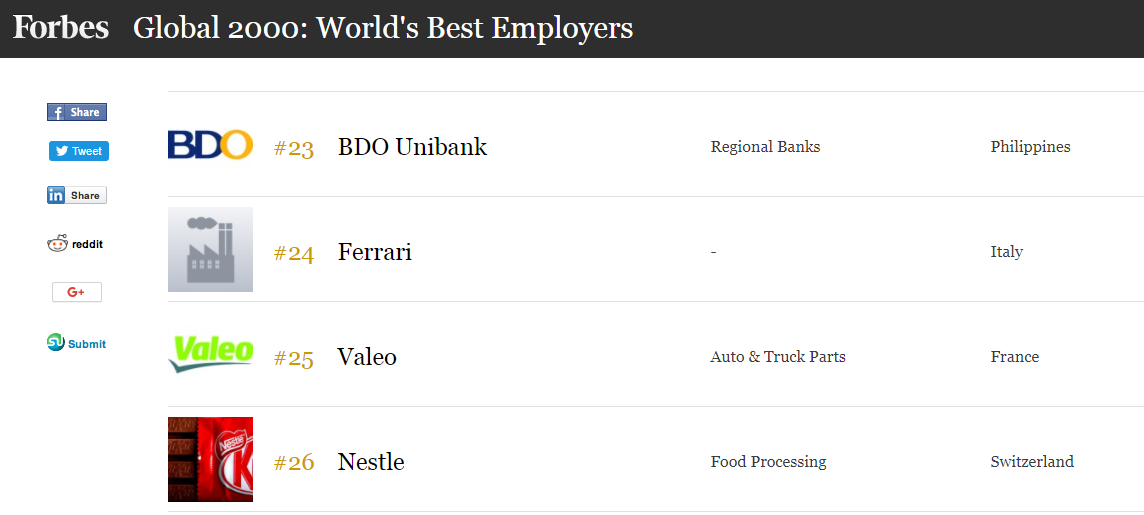Click the Global 2000 World's Best Employers title
Image resolution: width=1144 pixels, height=515 pixels.
(383, 28)
